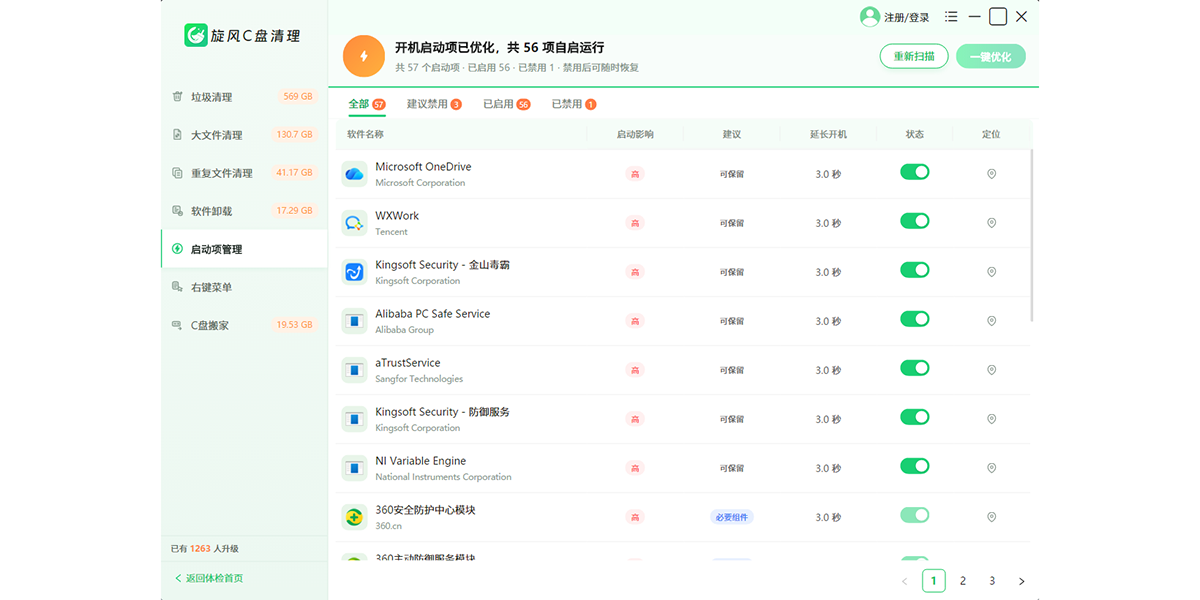Switch to 建议禁用 tab
Image resolution: width=1200 pixels, height=600 pixels.
434,104
